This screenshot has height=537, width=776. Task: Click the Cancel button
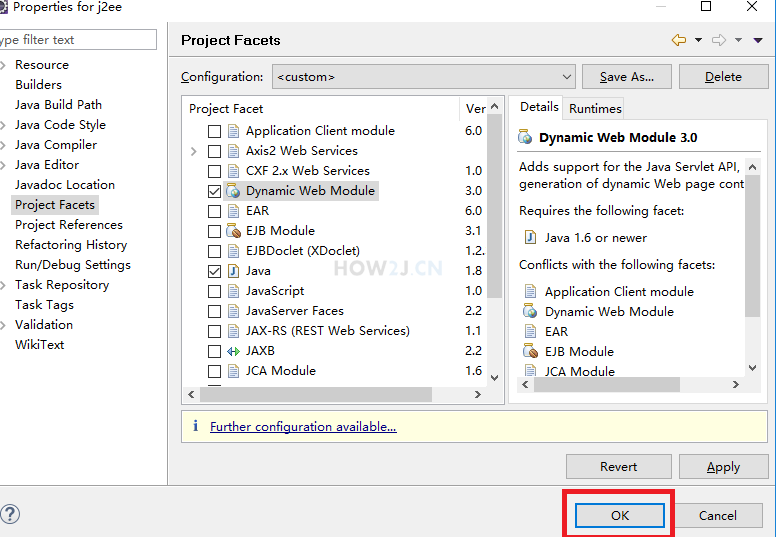(718, 516)
